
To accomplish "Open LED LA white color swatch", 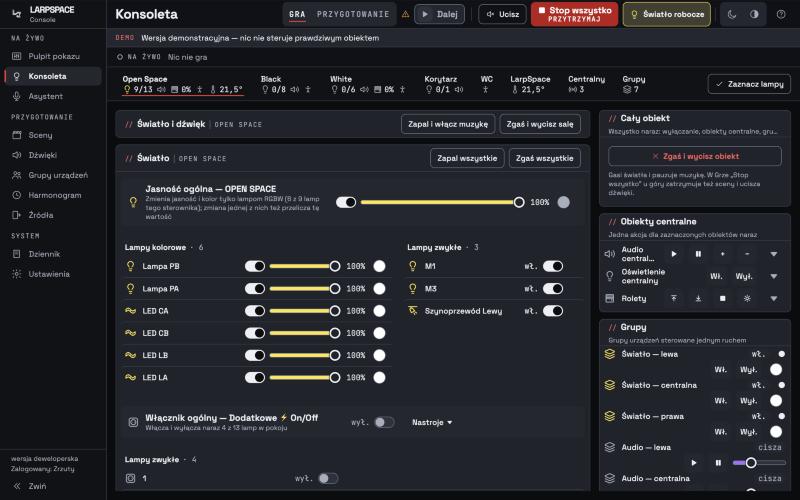I will 379,378.
